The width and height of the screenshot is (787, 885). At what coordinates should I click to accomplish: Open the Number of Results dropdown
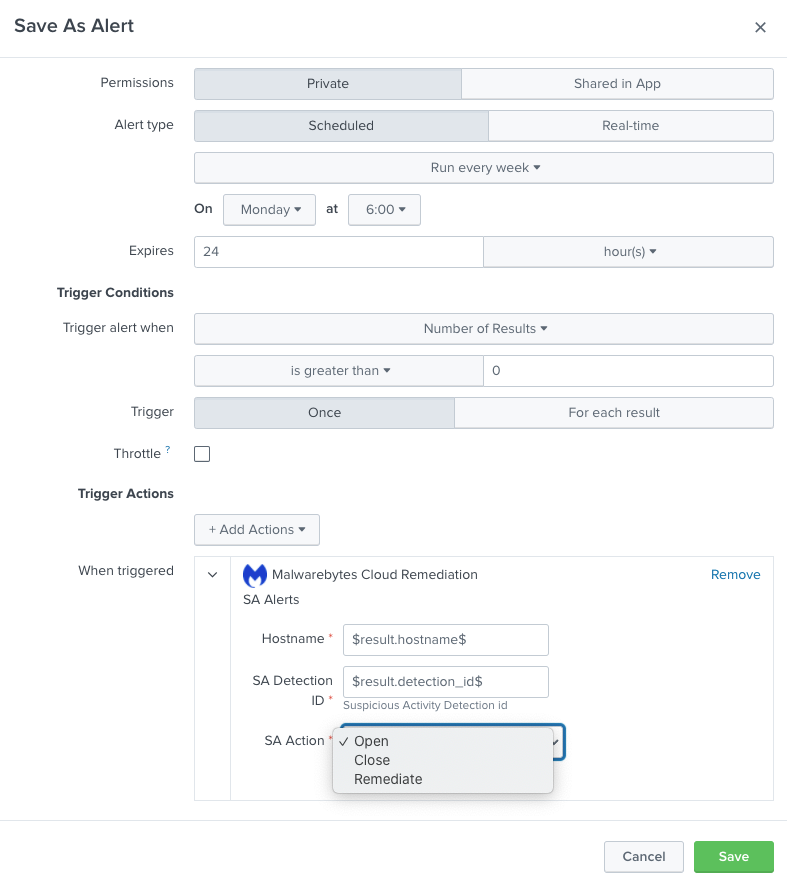coord(484,328)
